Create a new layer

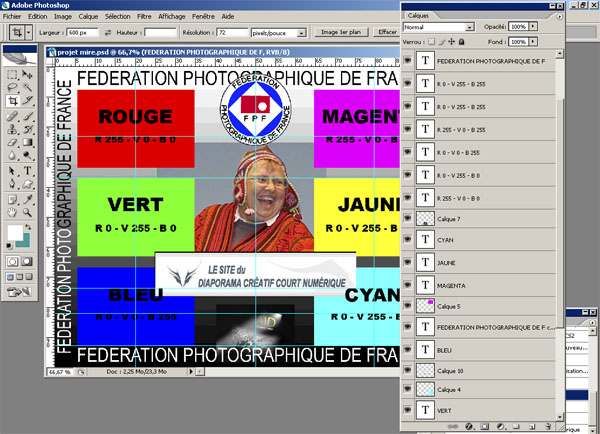pos(532,426)
